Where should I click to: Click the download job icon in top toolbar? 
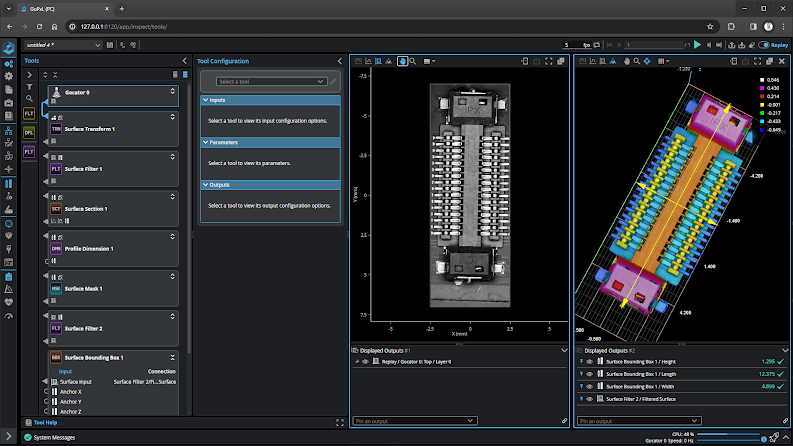(x=741, y=45)
